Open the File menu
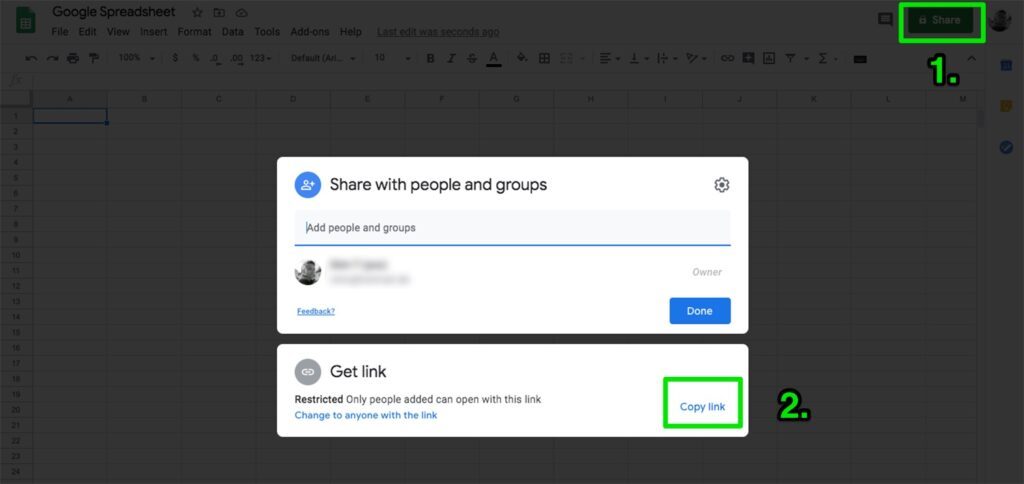Image resolution: width=1024 pixels, height=484 pixels. point(59,31)
